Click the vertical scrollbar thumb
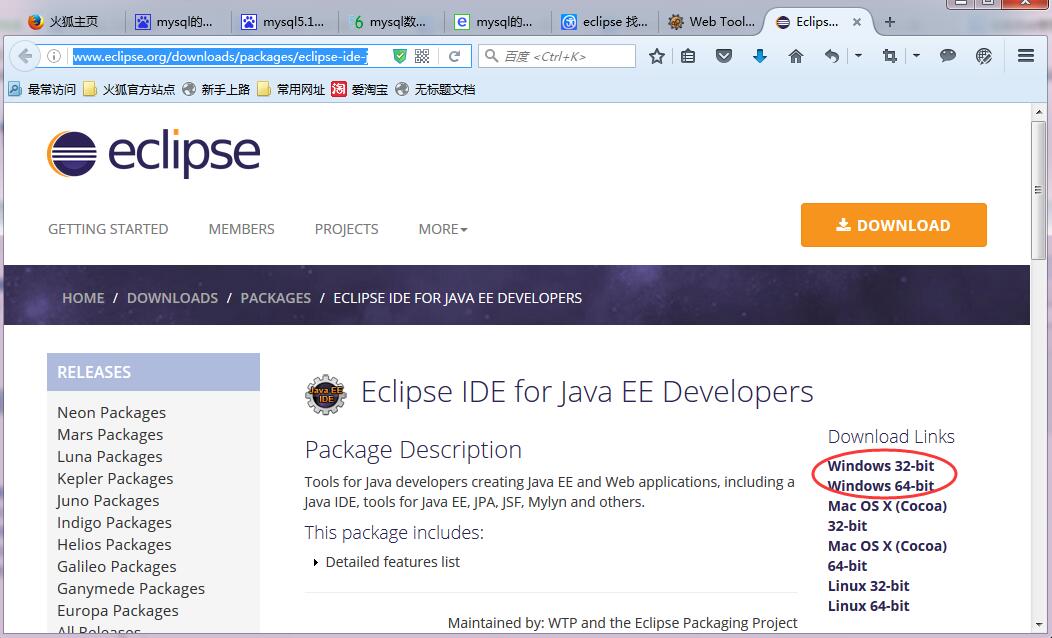This screenshot has height=638, width=1052. tap(1039, 190)
